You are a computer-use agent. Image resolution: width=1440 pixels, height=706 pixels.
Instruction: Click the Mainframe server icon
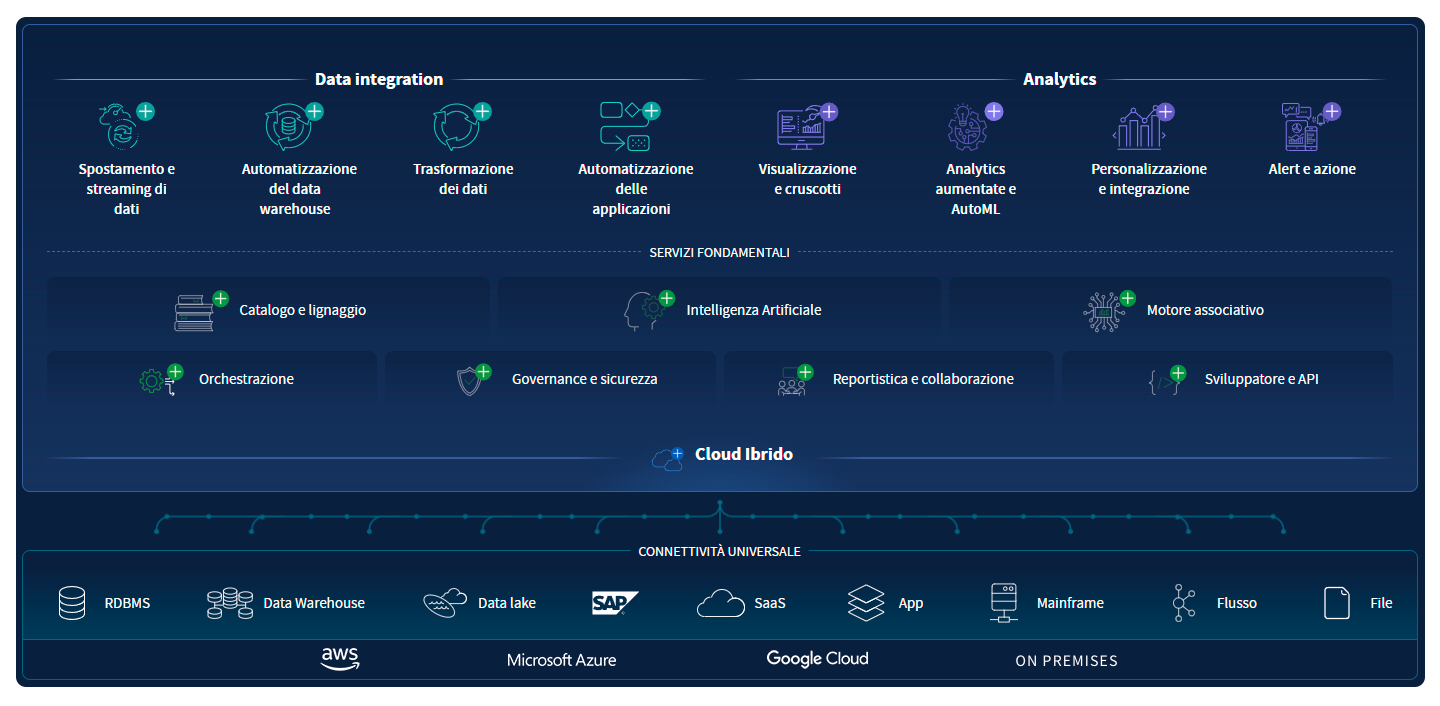tap(1003, 603)
